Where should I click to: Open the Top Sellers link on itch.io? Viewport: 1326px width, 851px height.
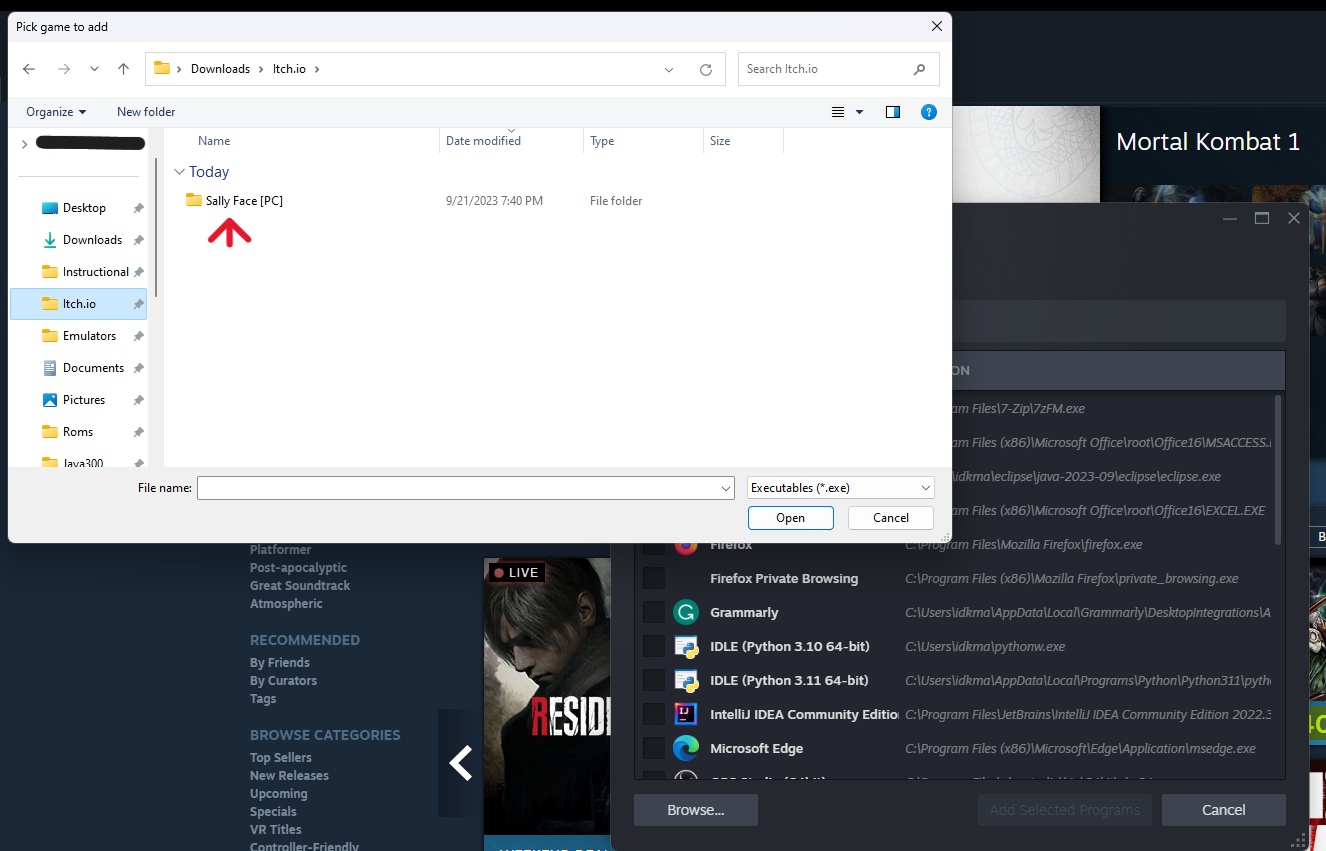point(280,757)
